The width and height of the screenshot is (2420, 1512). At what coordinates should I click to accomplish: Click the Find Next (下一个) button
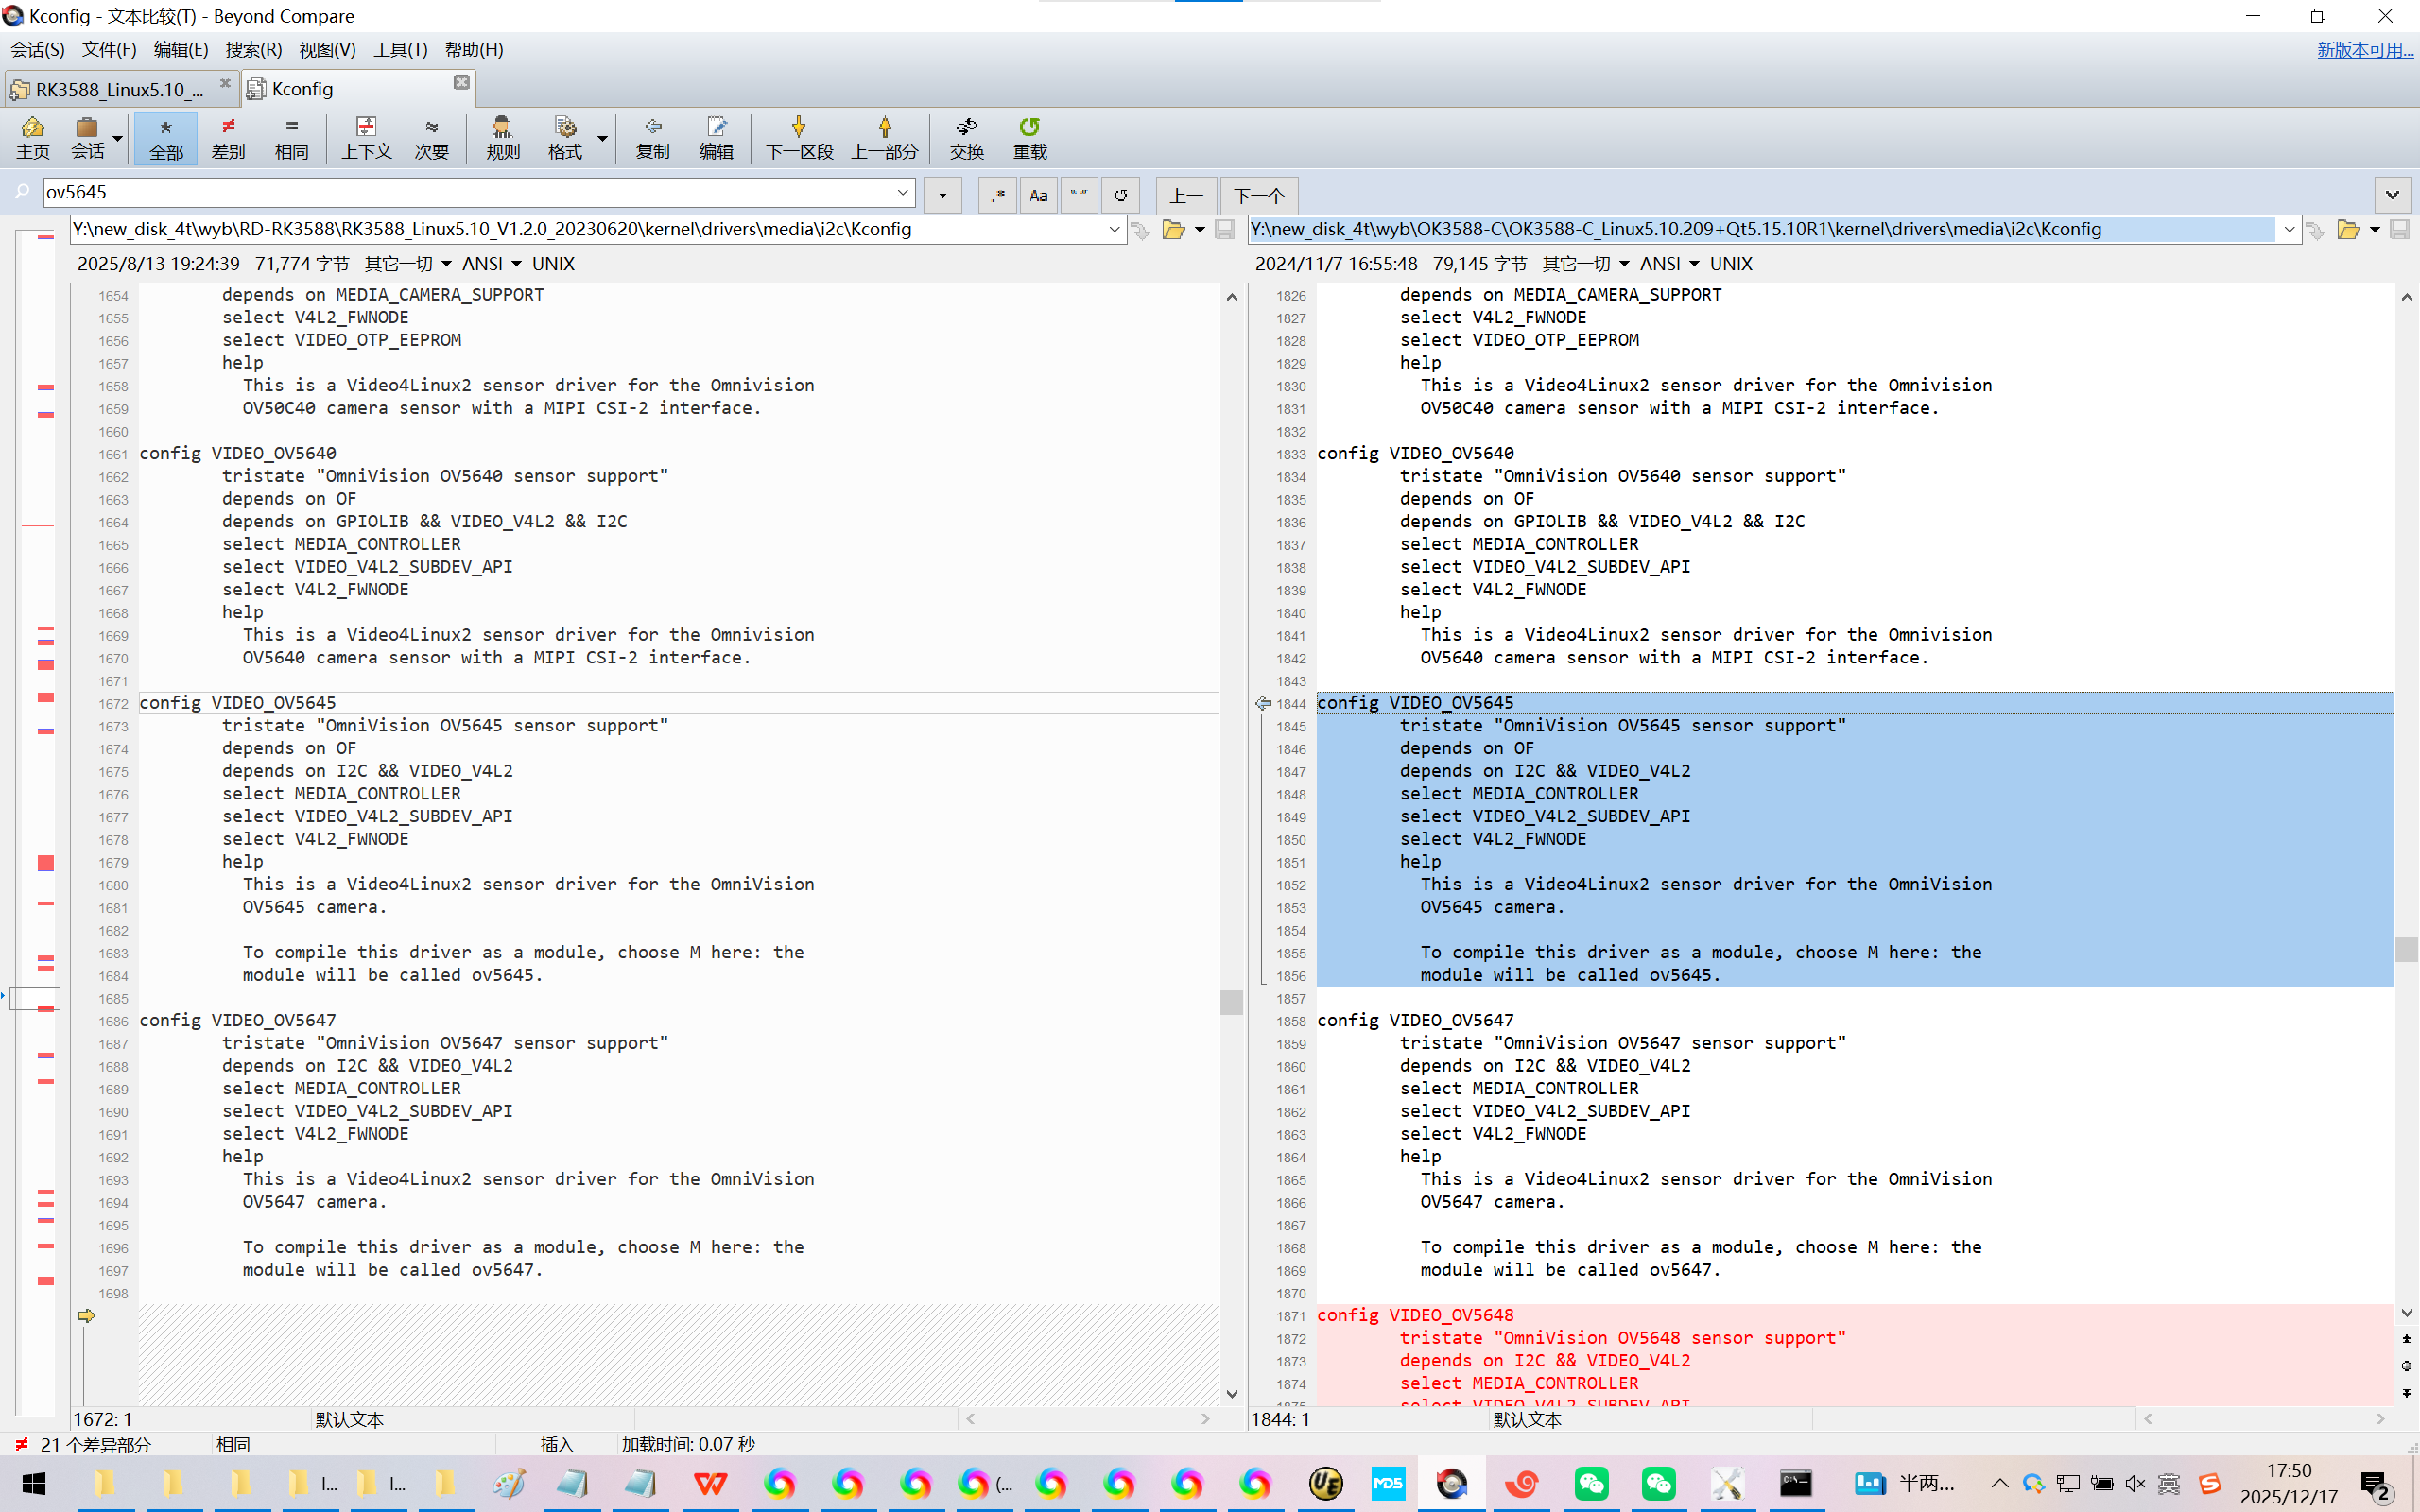pyautogui.click(x=1258, y=195)
